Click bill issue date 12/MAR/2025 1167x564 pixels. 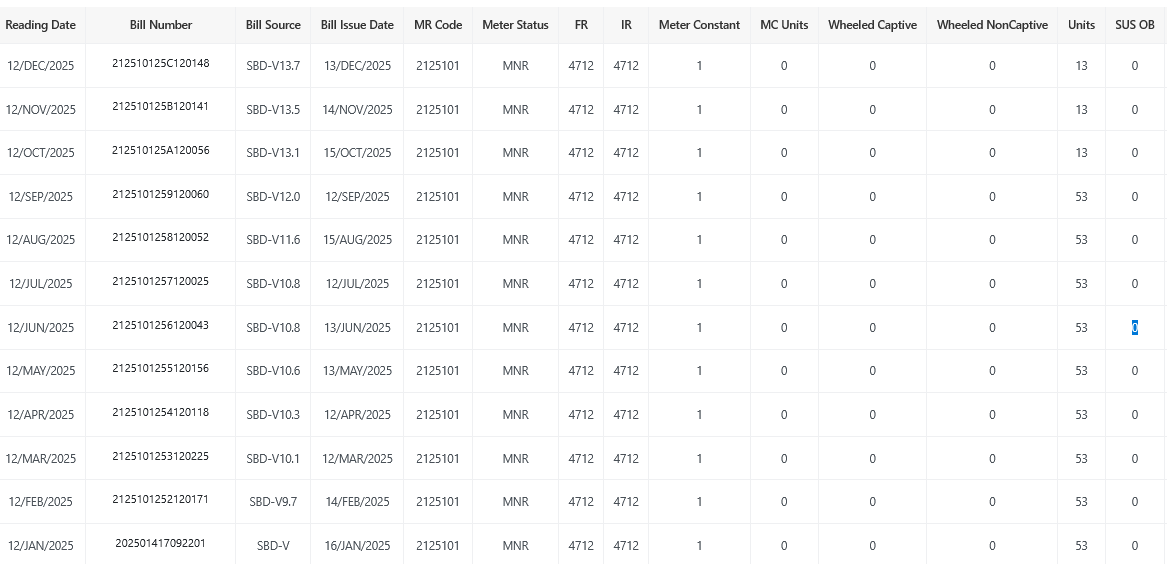click(357, 459)
